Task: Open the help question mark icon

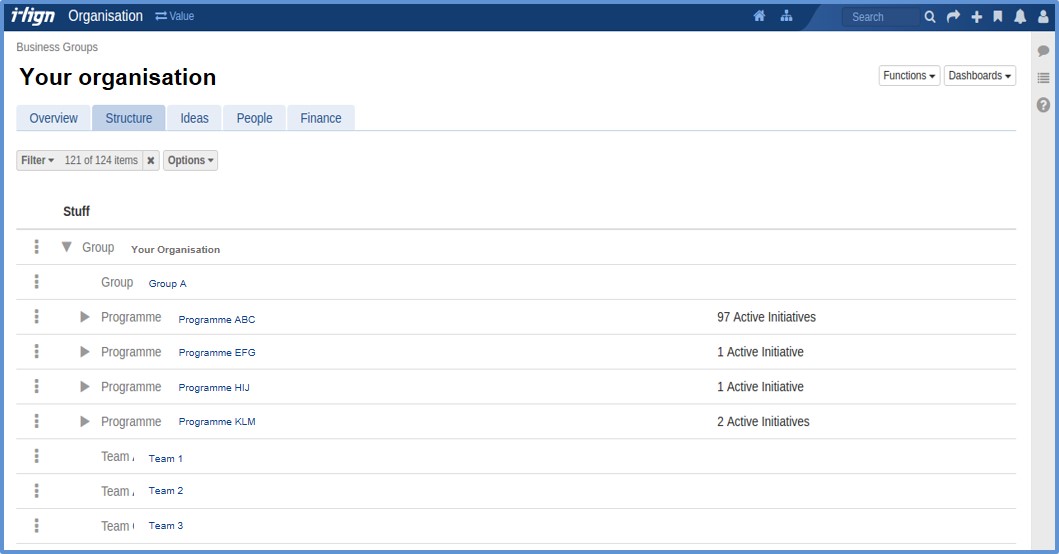Action: click(x=1043, y=105)
